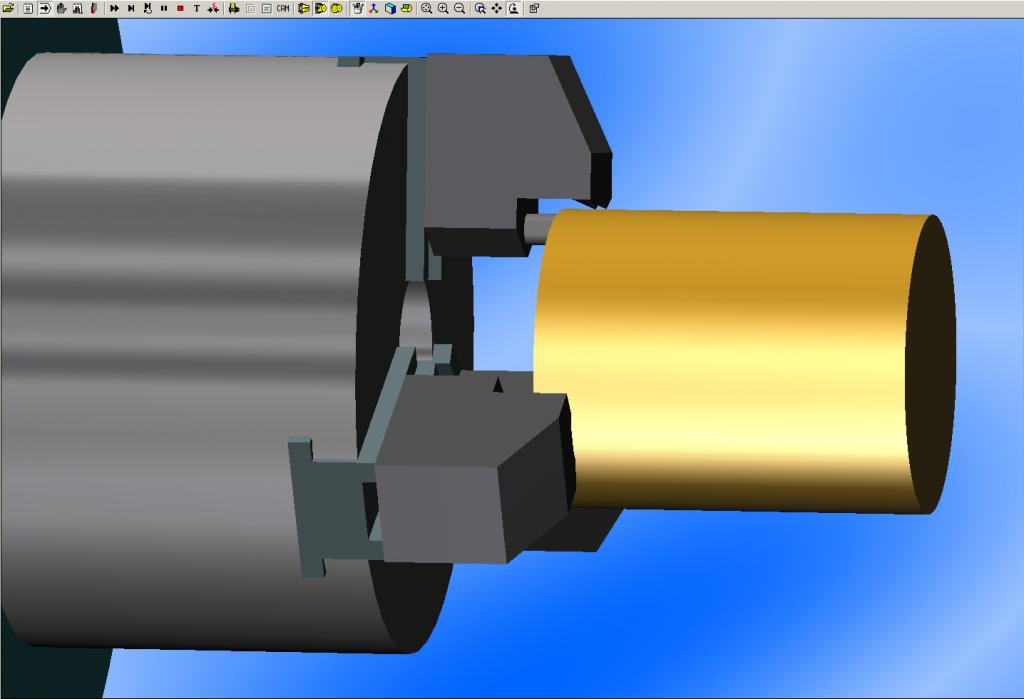
Task: Click the yellow machine icon
Action: point(234,8)
